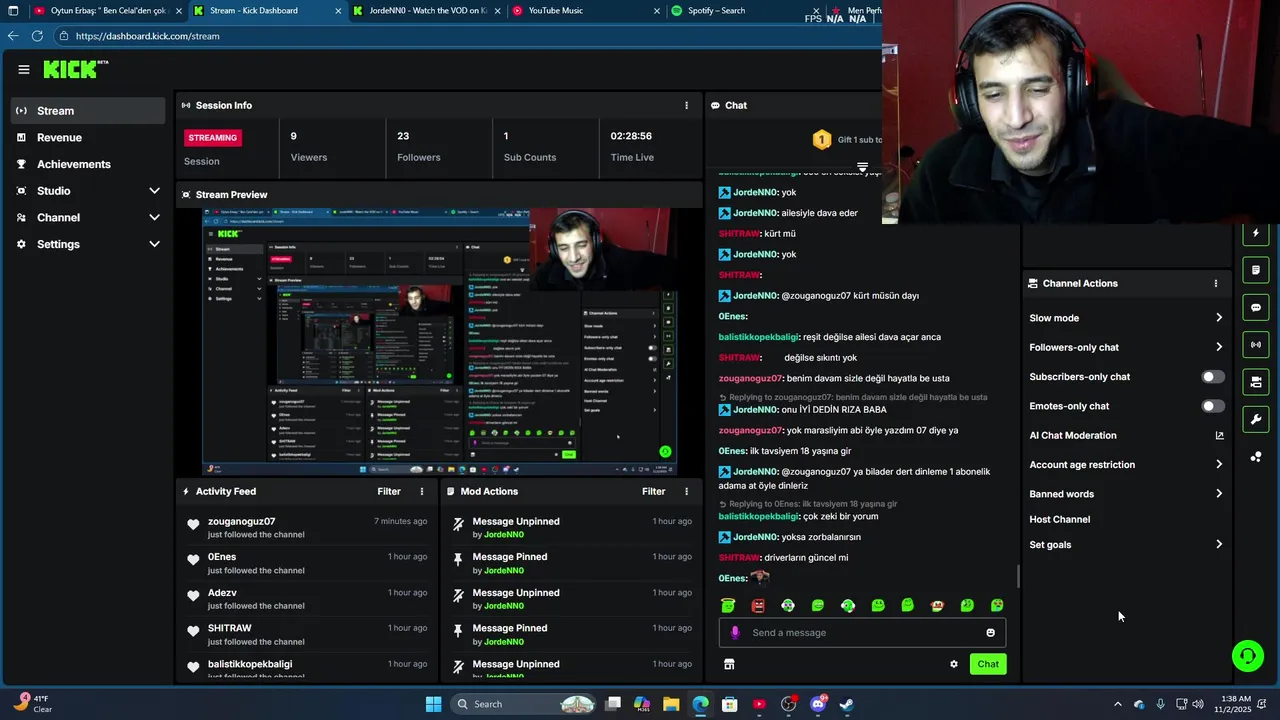Open the broadcast signal sidebar icon

[1256, 345]
